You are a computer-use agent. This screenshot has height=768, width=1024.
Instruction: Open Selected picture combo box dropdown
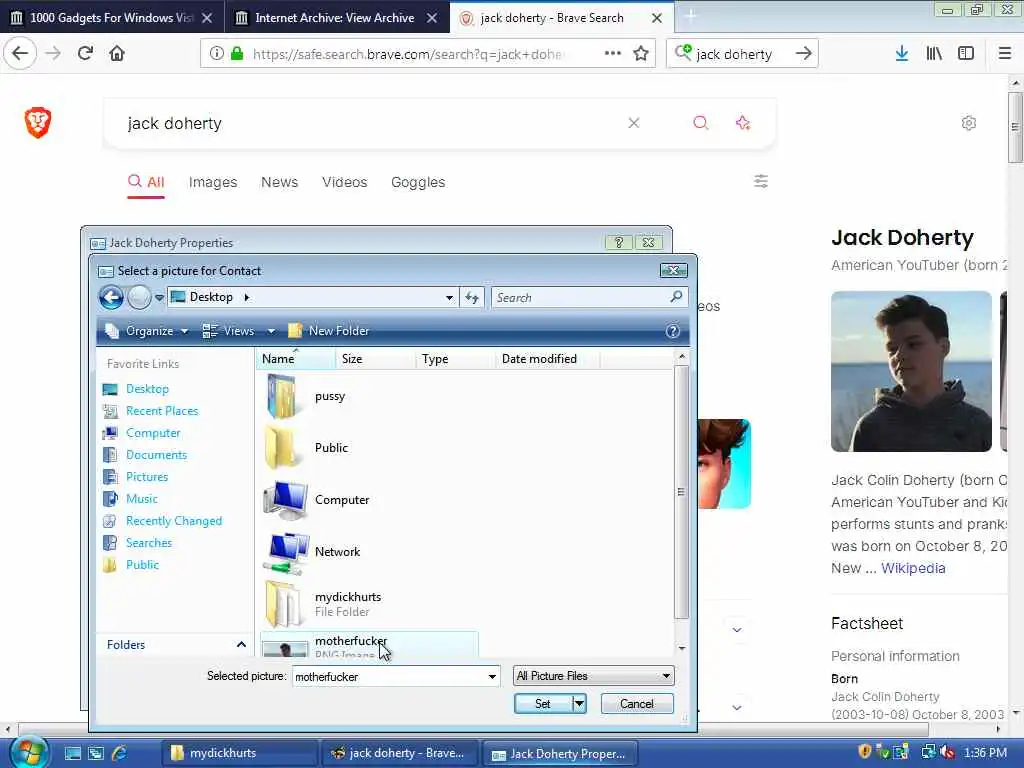[x=492, y=677]
